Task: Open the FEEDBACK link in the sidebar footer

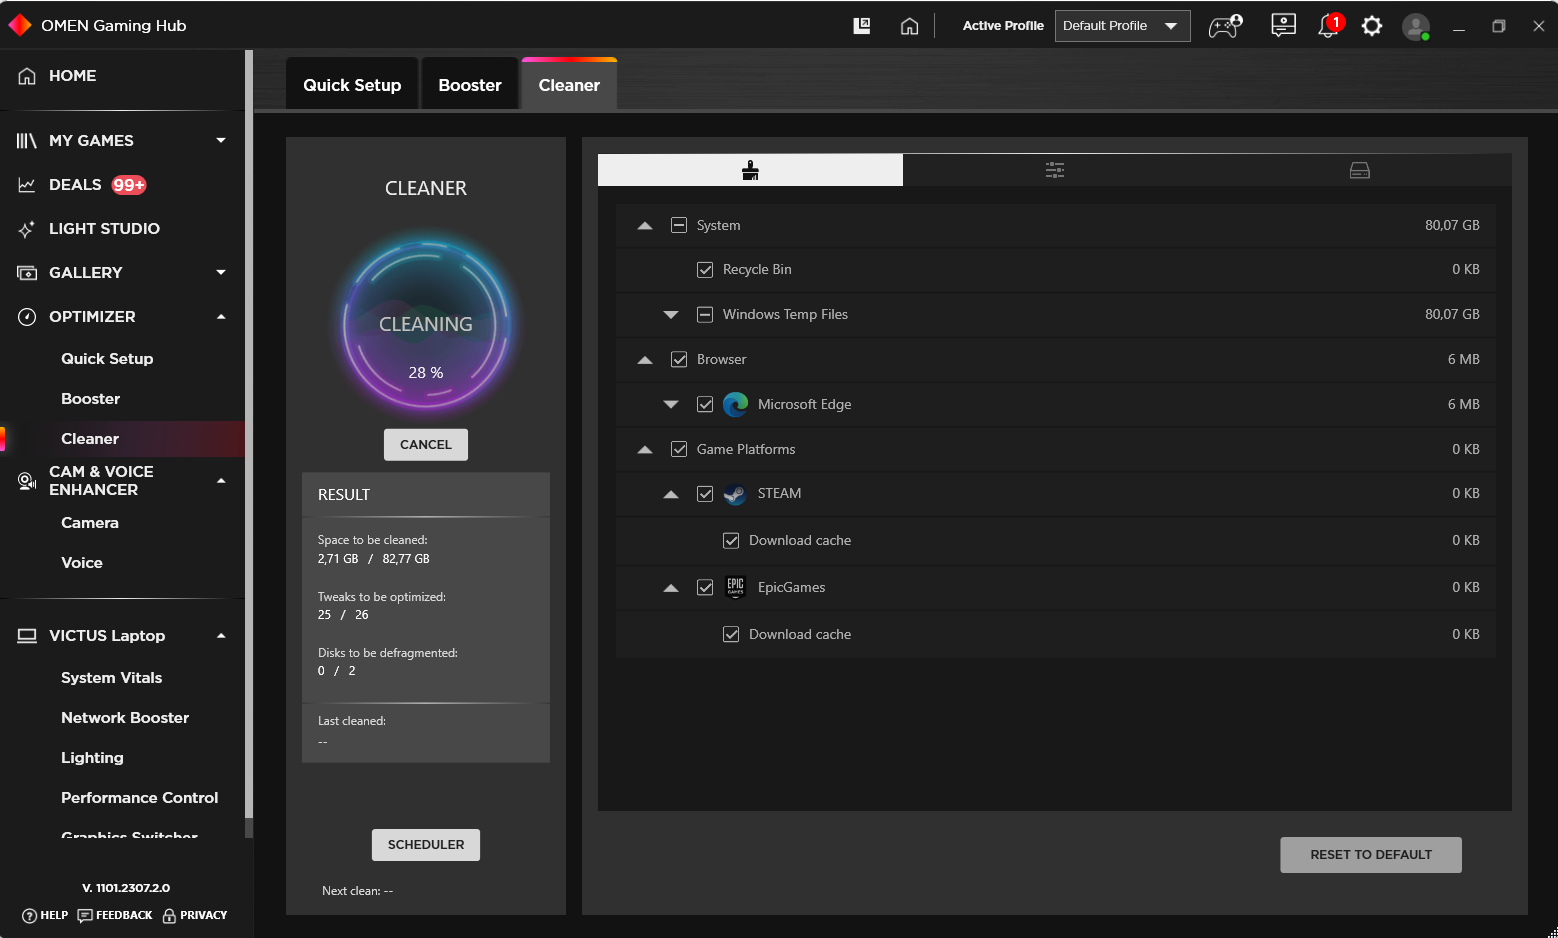Action: pyautogui.click(x=115, y=916)
